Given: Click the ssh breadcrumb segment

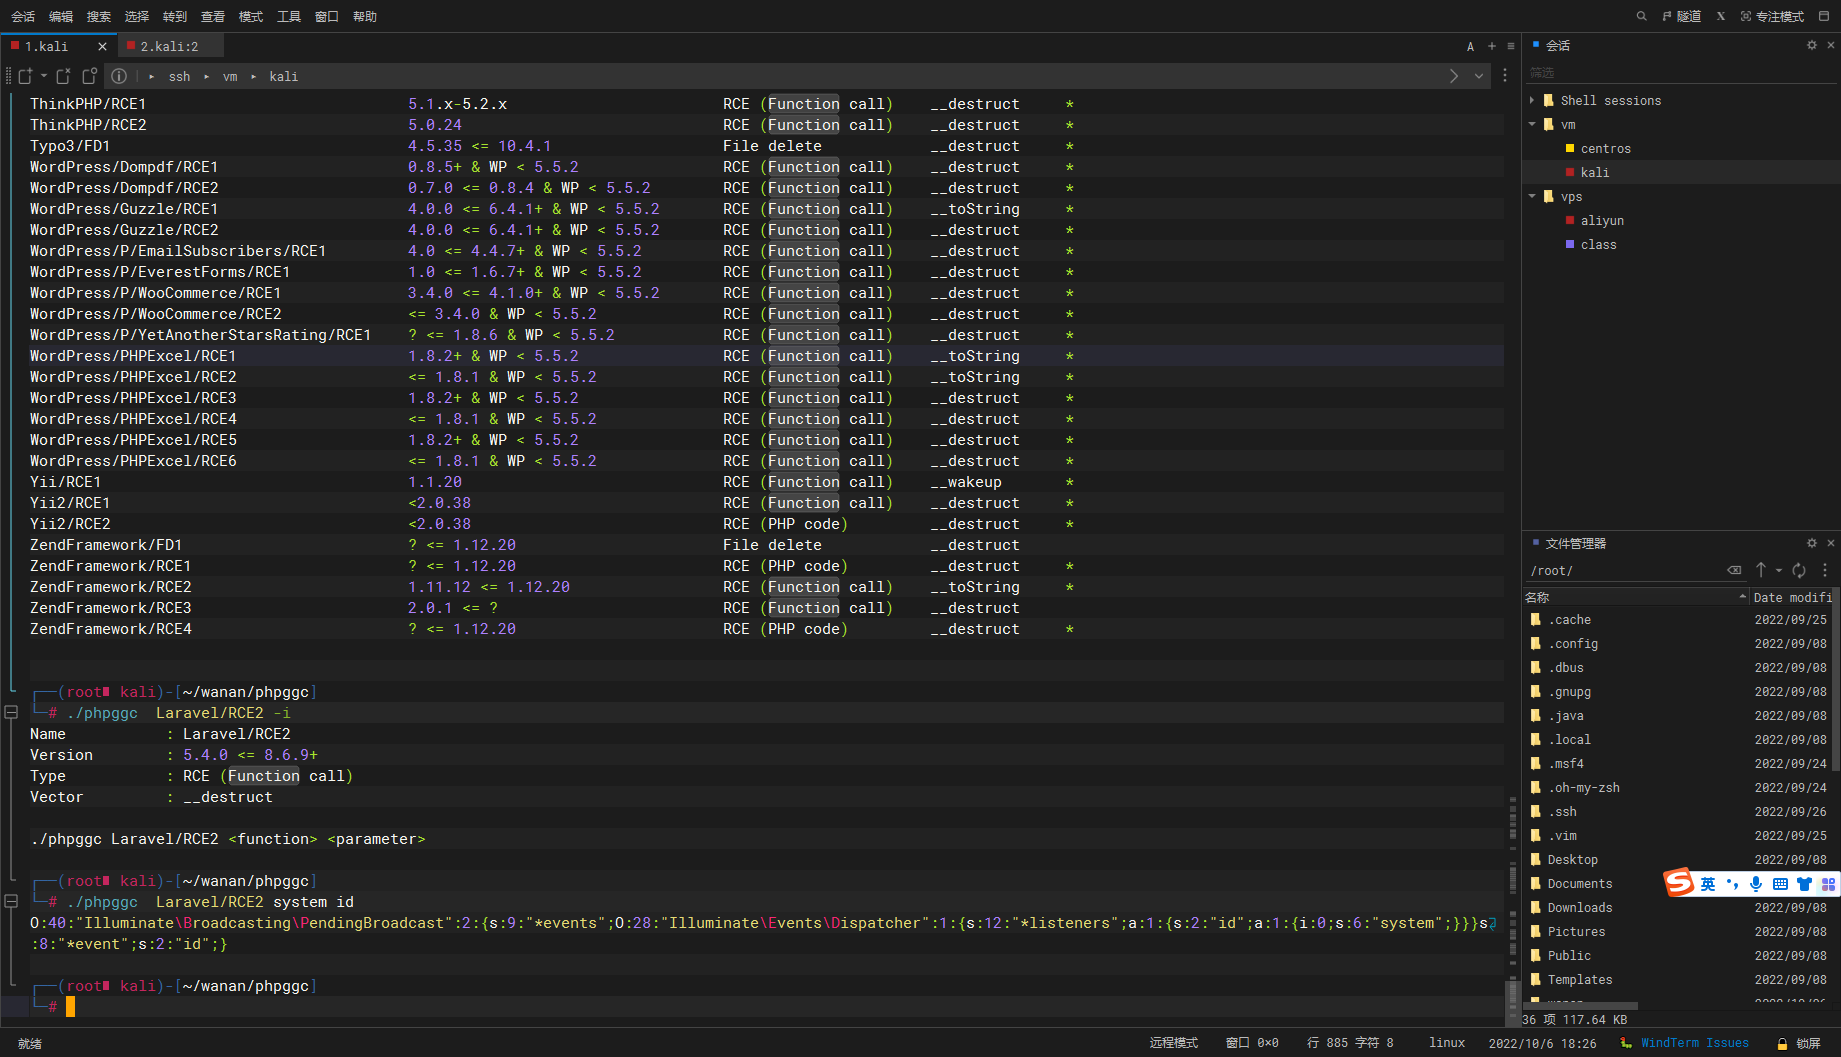Looking at the screenshot, I should click(x=179, y=76).
